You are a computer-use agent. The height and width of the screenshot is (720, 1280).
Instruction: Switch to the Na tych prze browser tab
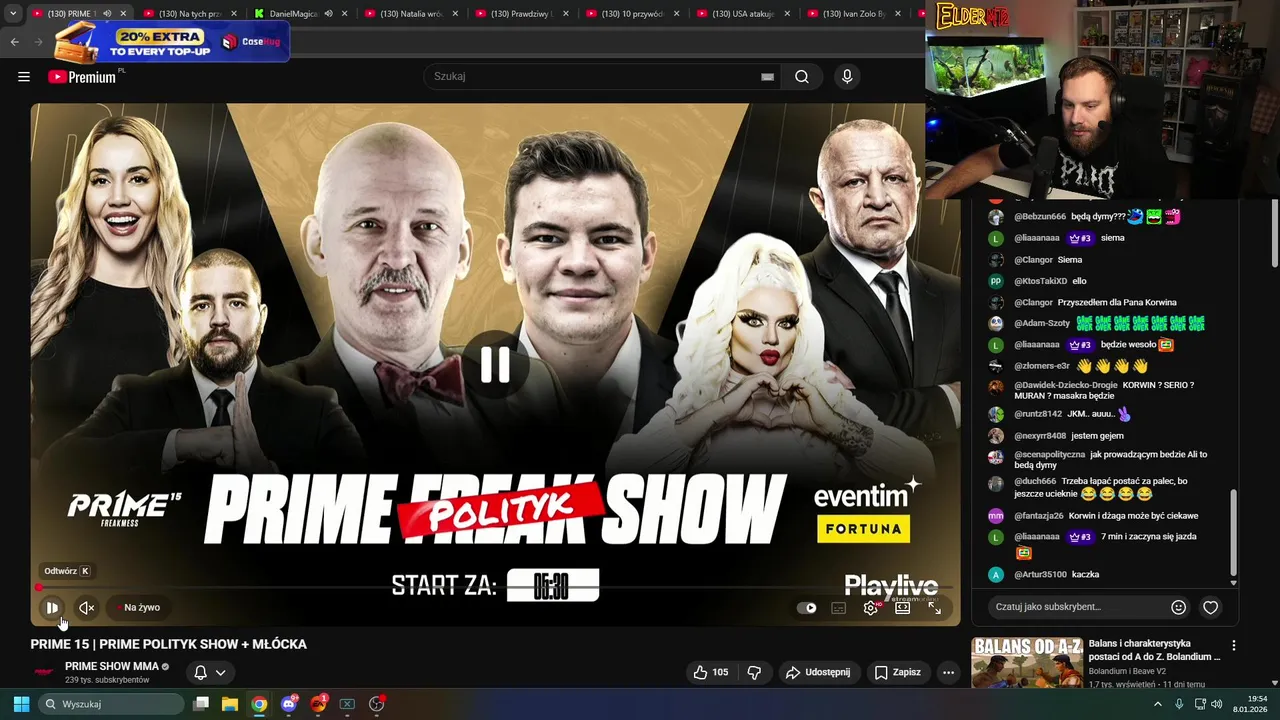[190, 14]
